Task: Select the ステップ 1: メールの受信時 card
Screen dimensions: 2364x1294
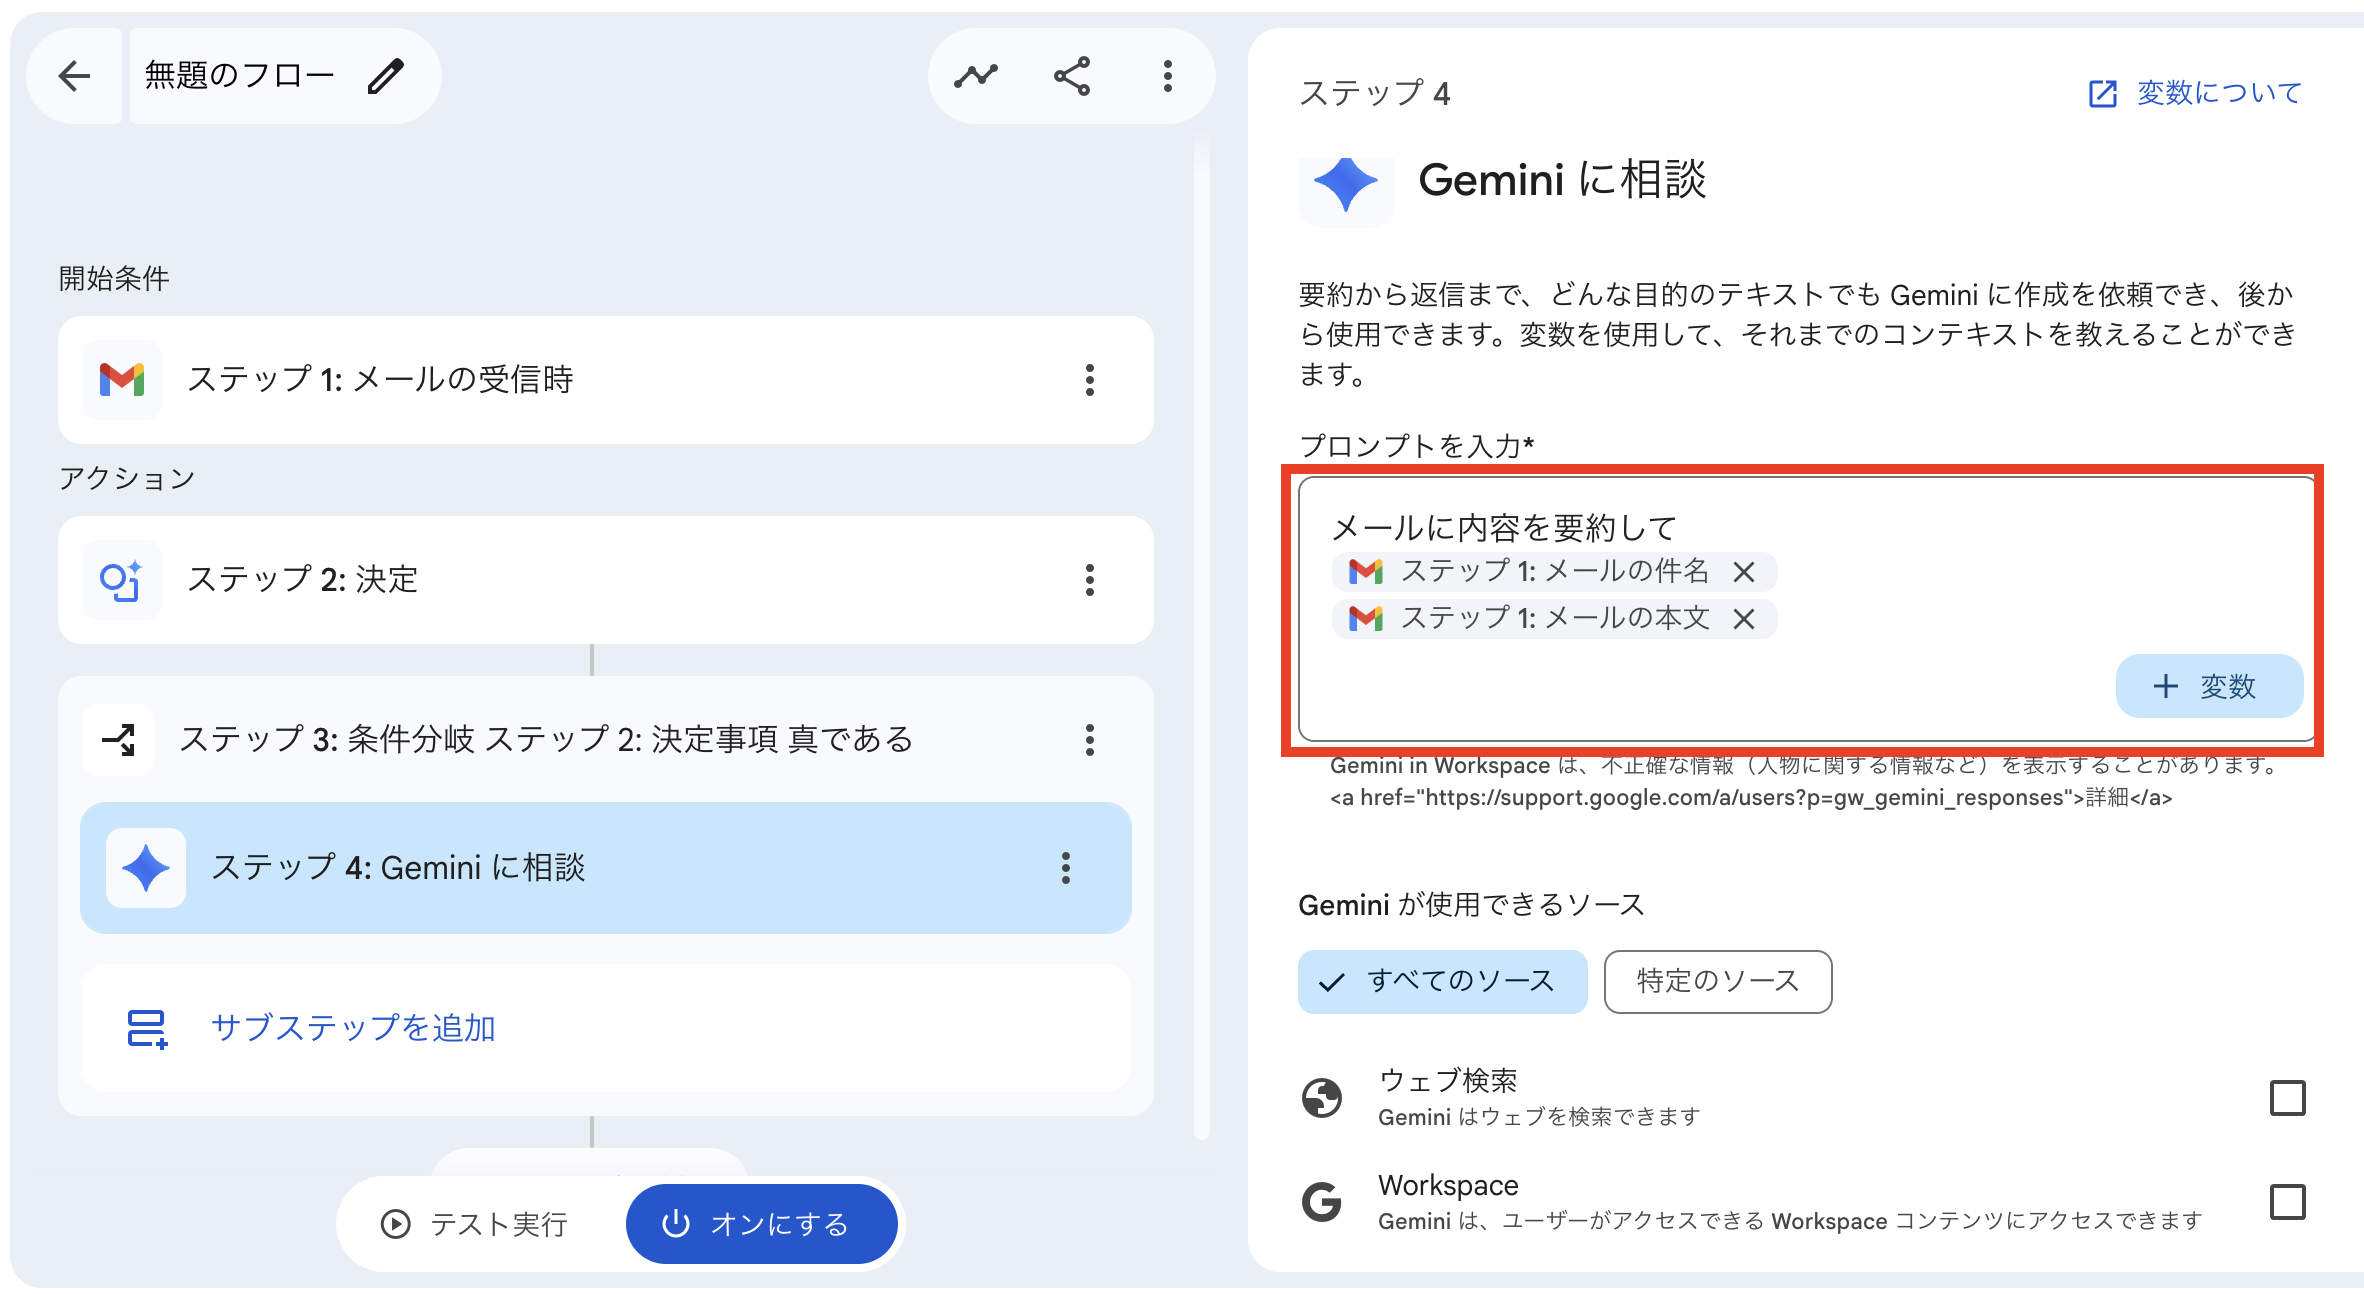Action: (x=606, y=380)
